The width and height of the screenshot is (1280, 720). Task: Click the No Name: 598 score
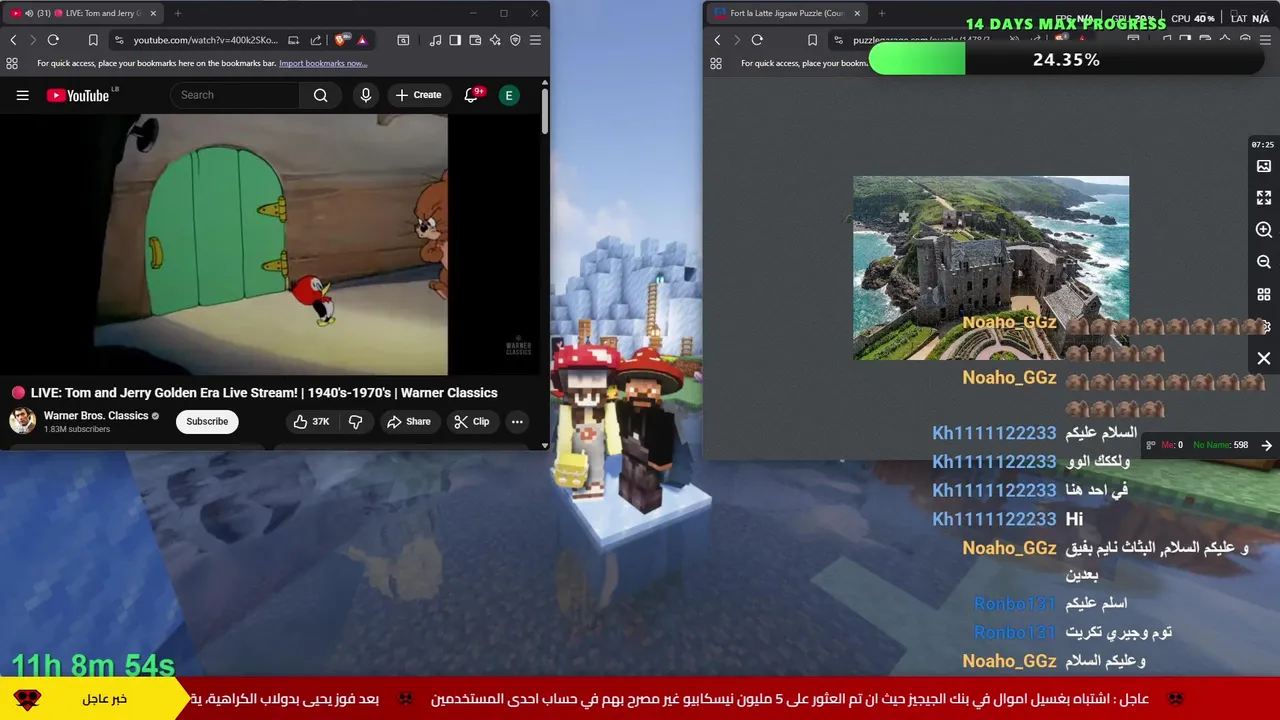coord(1220,445)
